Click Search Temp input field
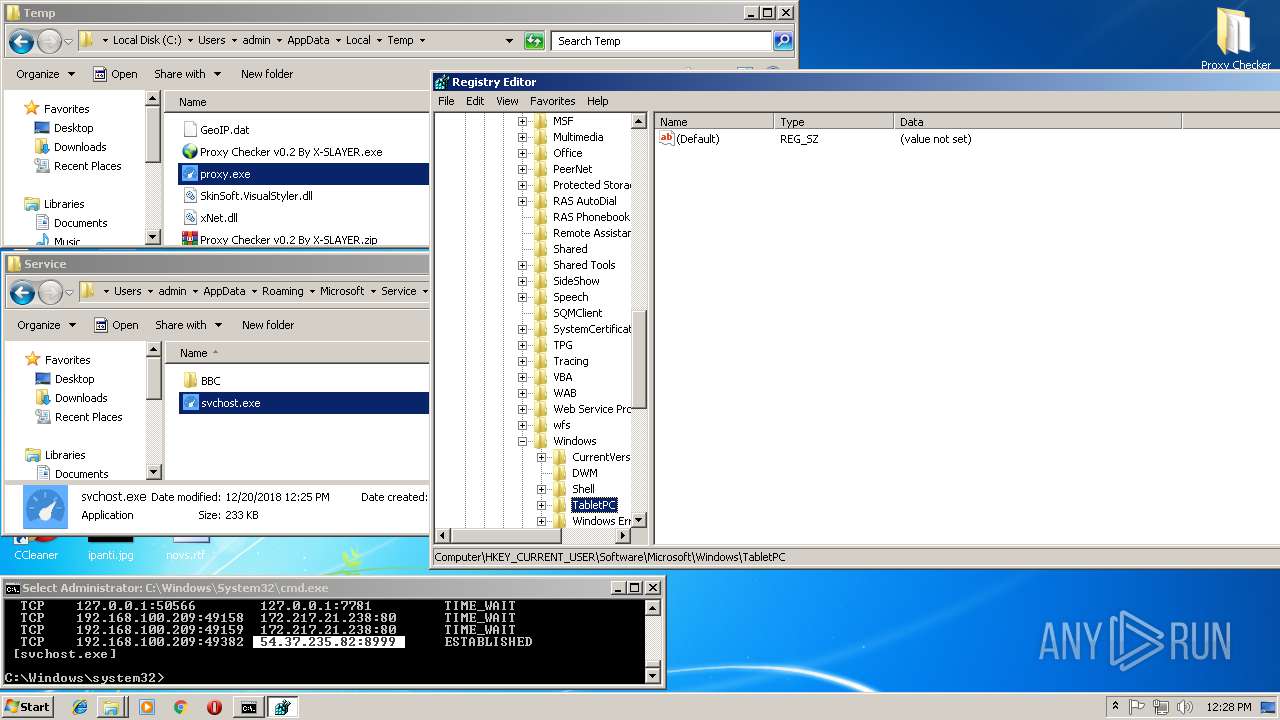Screen dimensions: 1280x720 click(661, 41)
